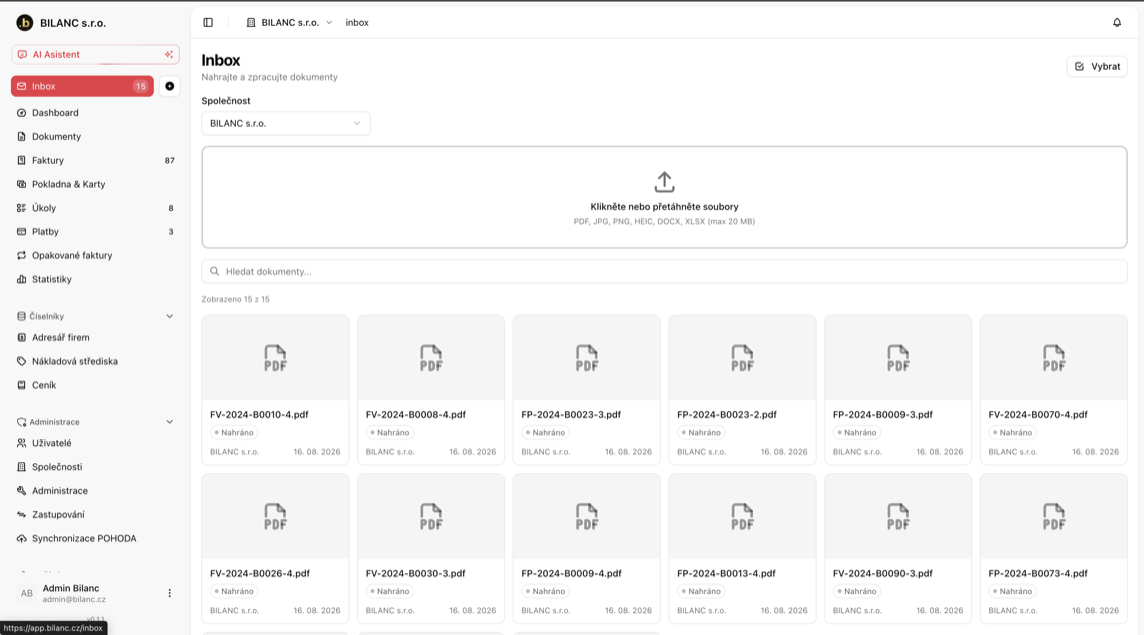
Task: Open the Společnost company dropdown
Action: (x=285, y=123)
